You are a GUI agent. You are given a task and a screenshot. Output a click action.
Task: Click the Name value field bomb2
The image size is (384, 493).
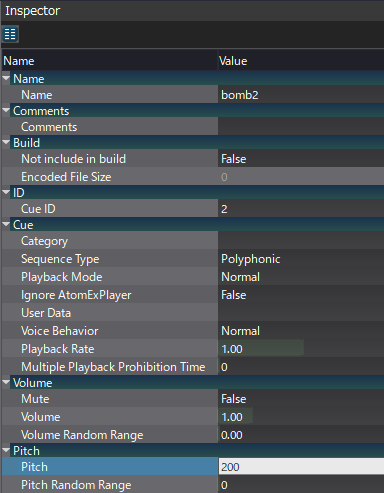(x=301, y=95)
